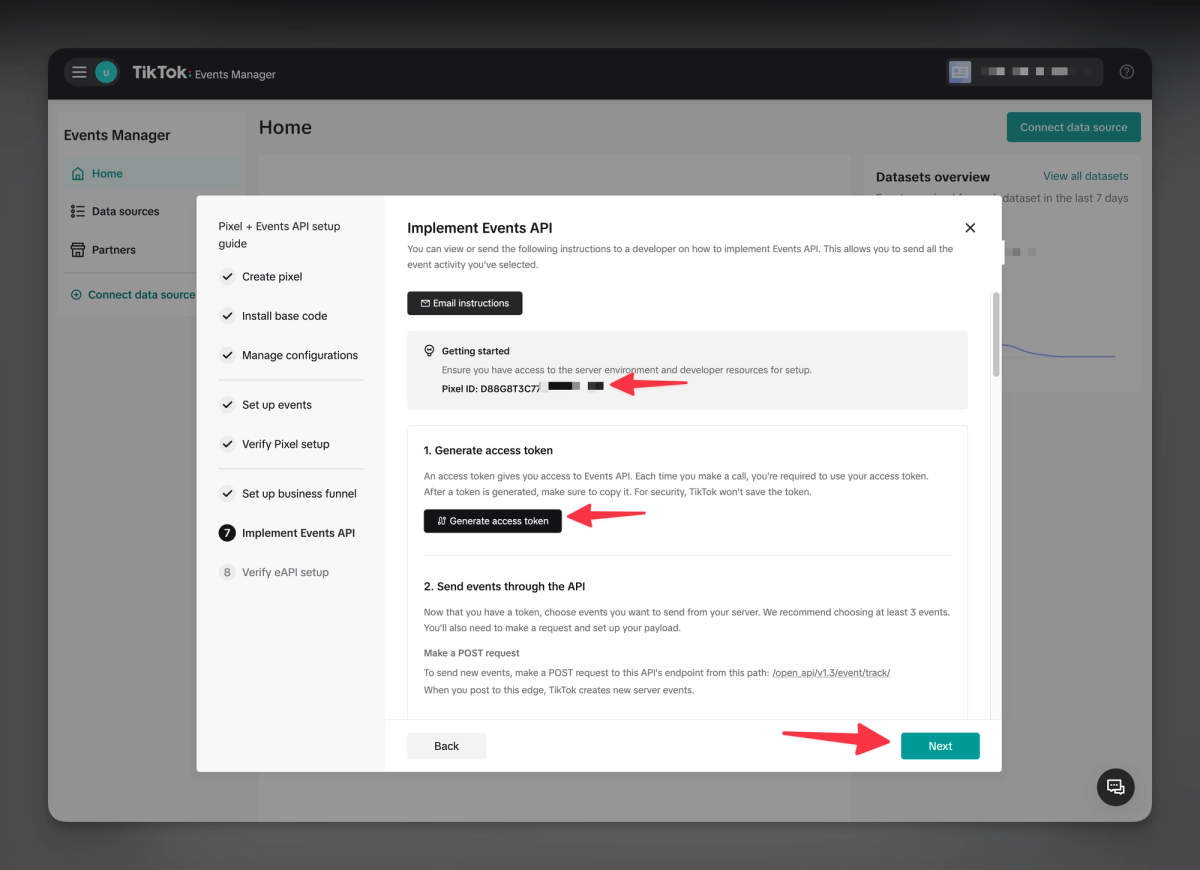Click the Next button
Image resolution: width=1200 pixels, height=870 pixels.
[940, 746]
